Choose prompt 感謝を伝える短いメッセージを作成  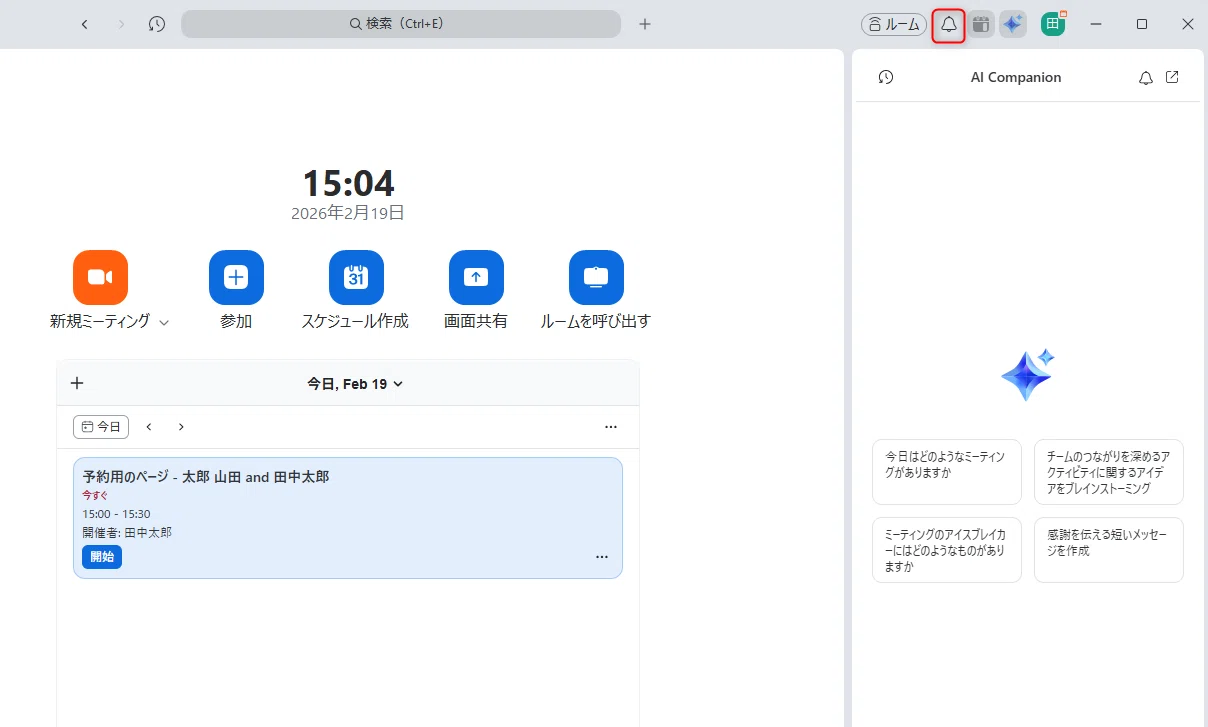coord(1109,550)
